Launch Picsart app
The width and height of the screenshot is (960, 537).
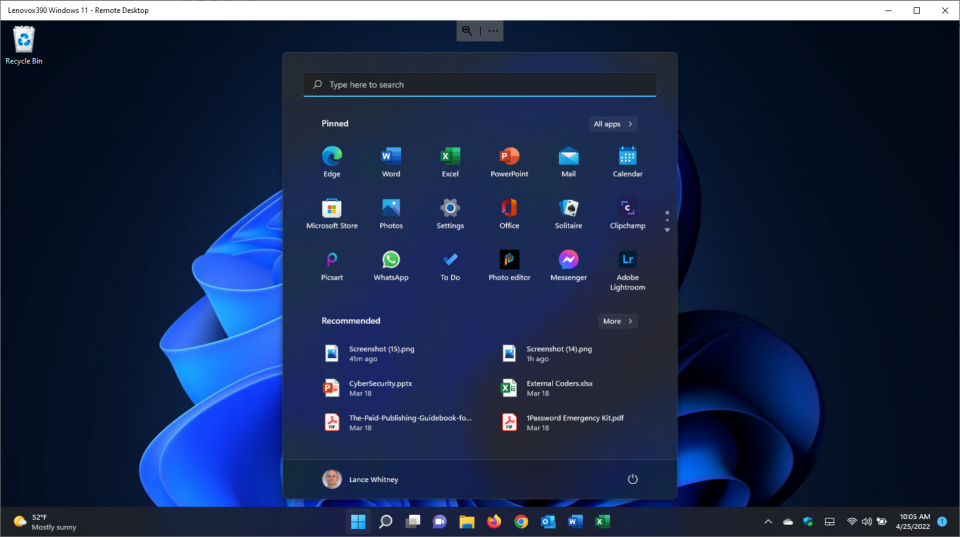coord(332,265)
